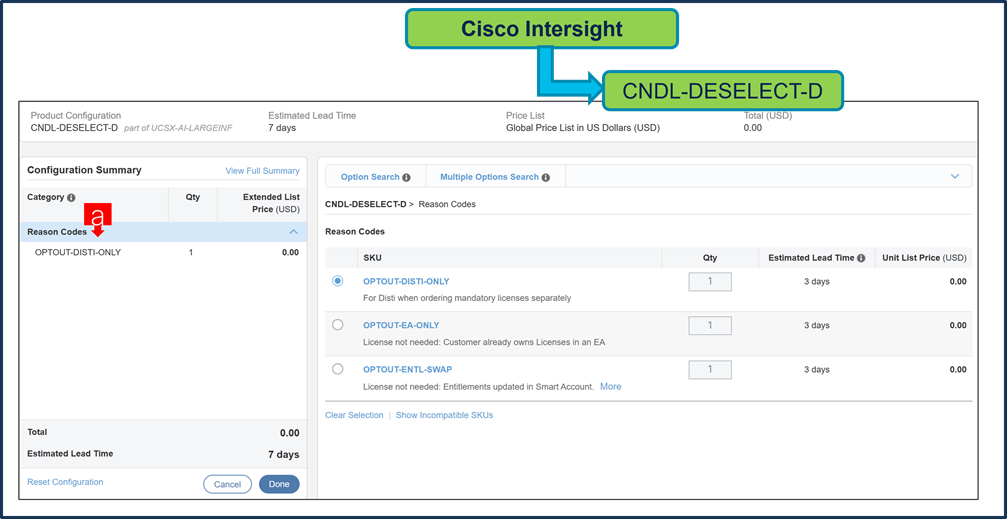Click the SKU column header

pos(371,258)
